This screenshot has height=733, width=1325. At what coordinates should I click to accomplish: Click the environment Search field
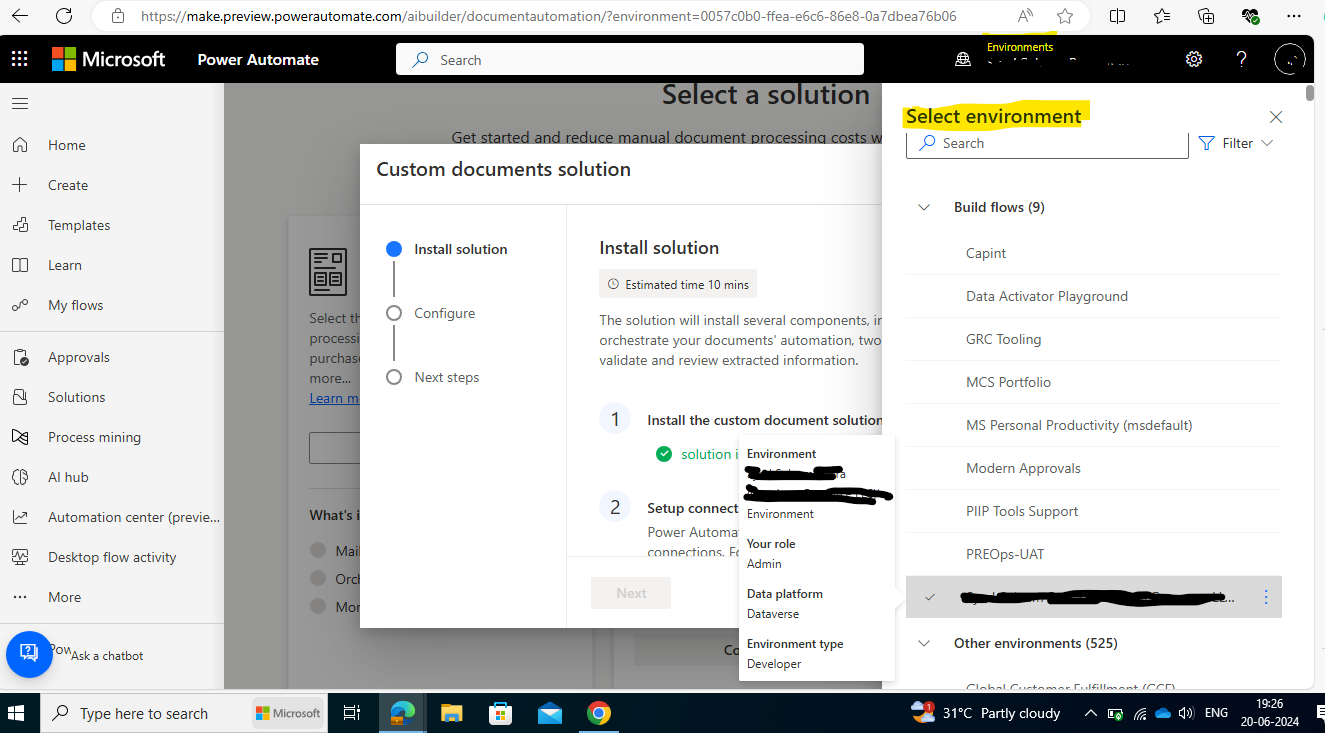pyautogui.click(x=1047, y=143)
